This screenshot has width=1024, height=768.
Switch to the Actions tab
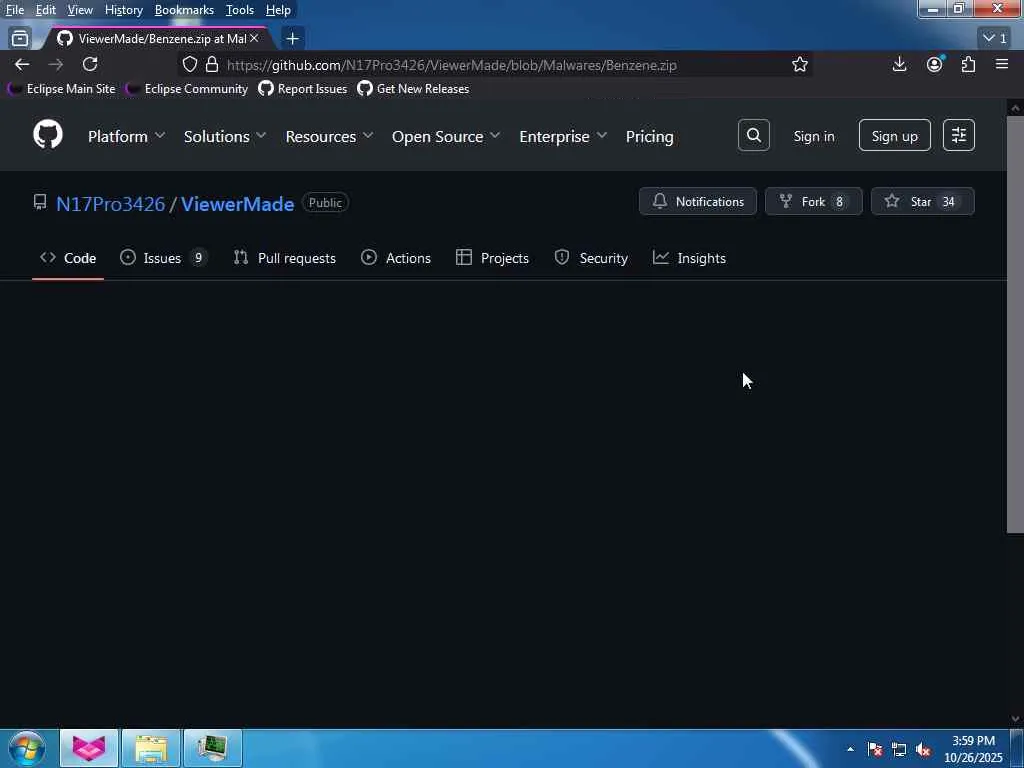tap(396, 258)
